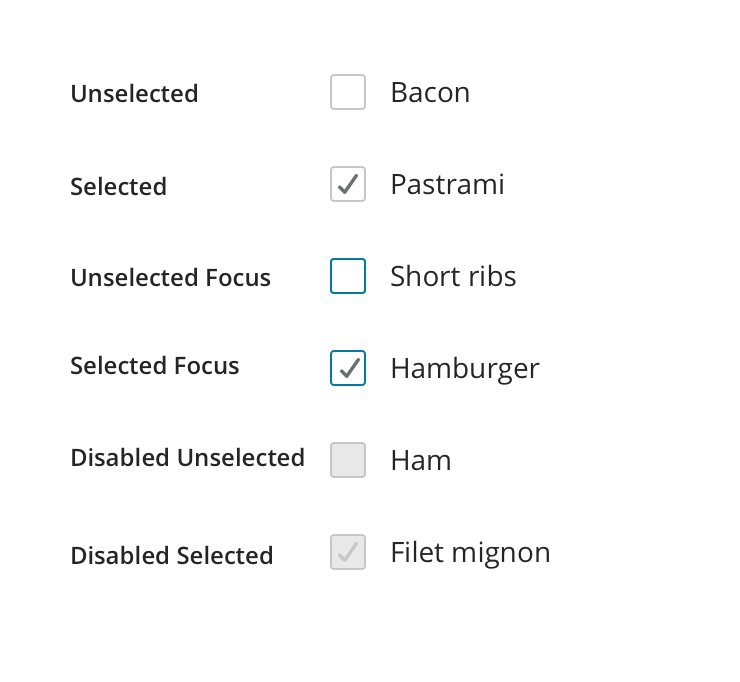
Task: Uncheck the Pastrami checkbox
Action: (348, 184)
